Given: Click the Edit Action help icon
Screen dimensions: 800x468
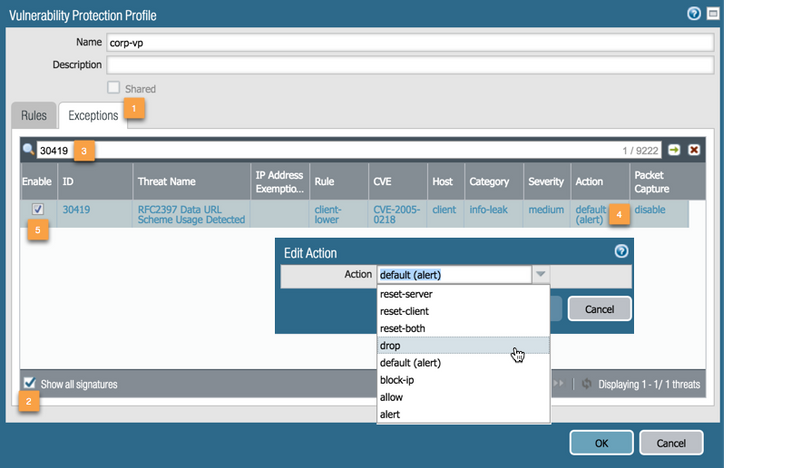Looking at the screenshot, I should click(621, 252).
